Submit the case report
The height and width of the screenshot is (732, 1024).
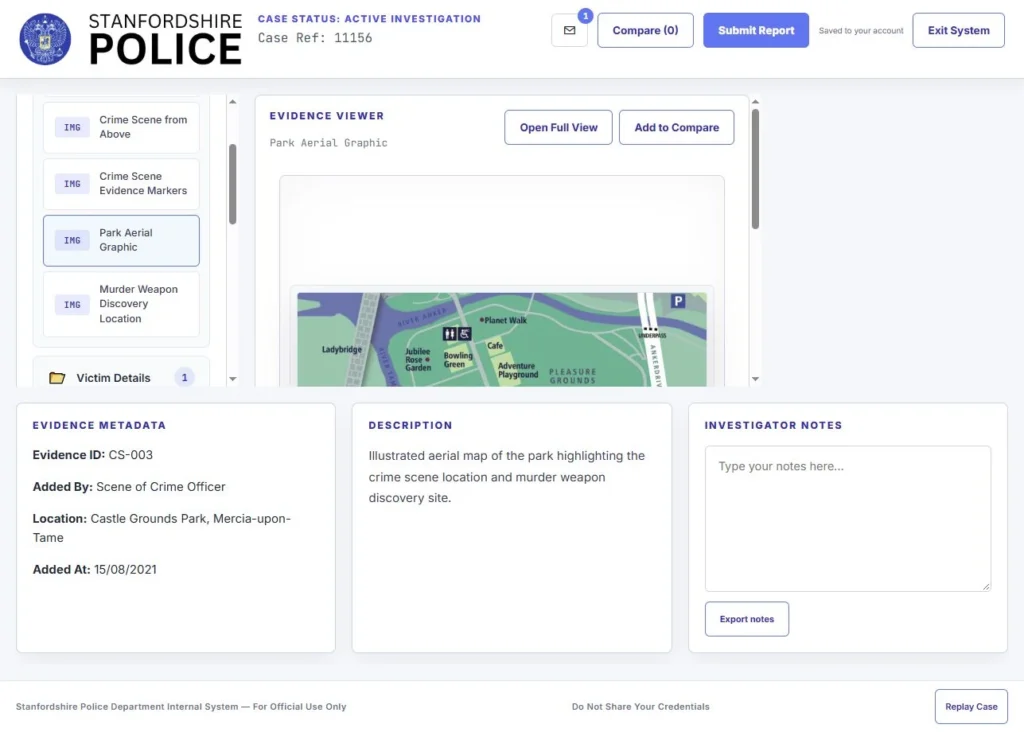pos(756,30)
